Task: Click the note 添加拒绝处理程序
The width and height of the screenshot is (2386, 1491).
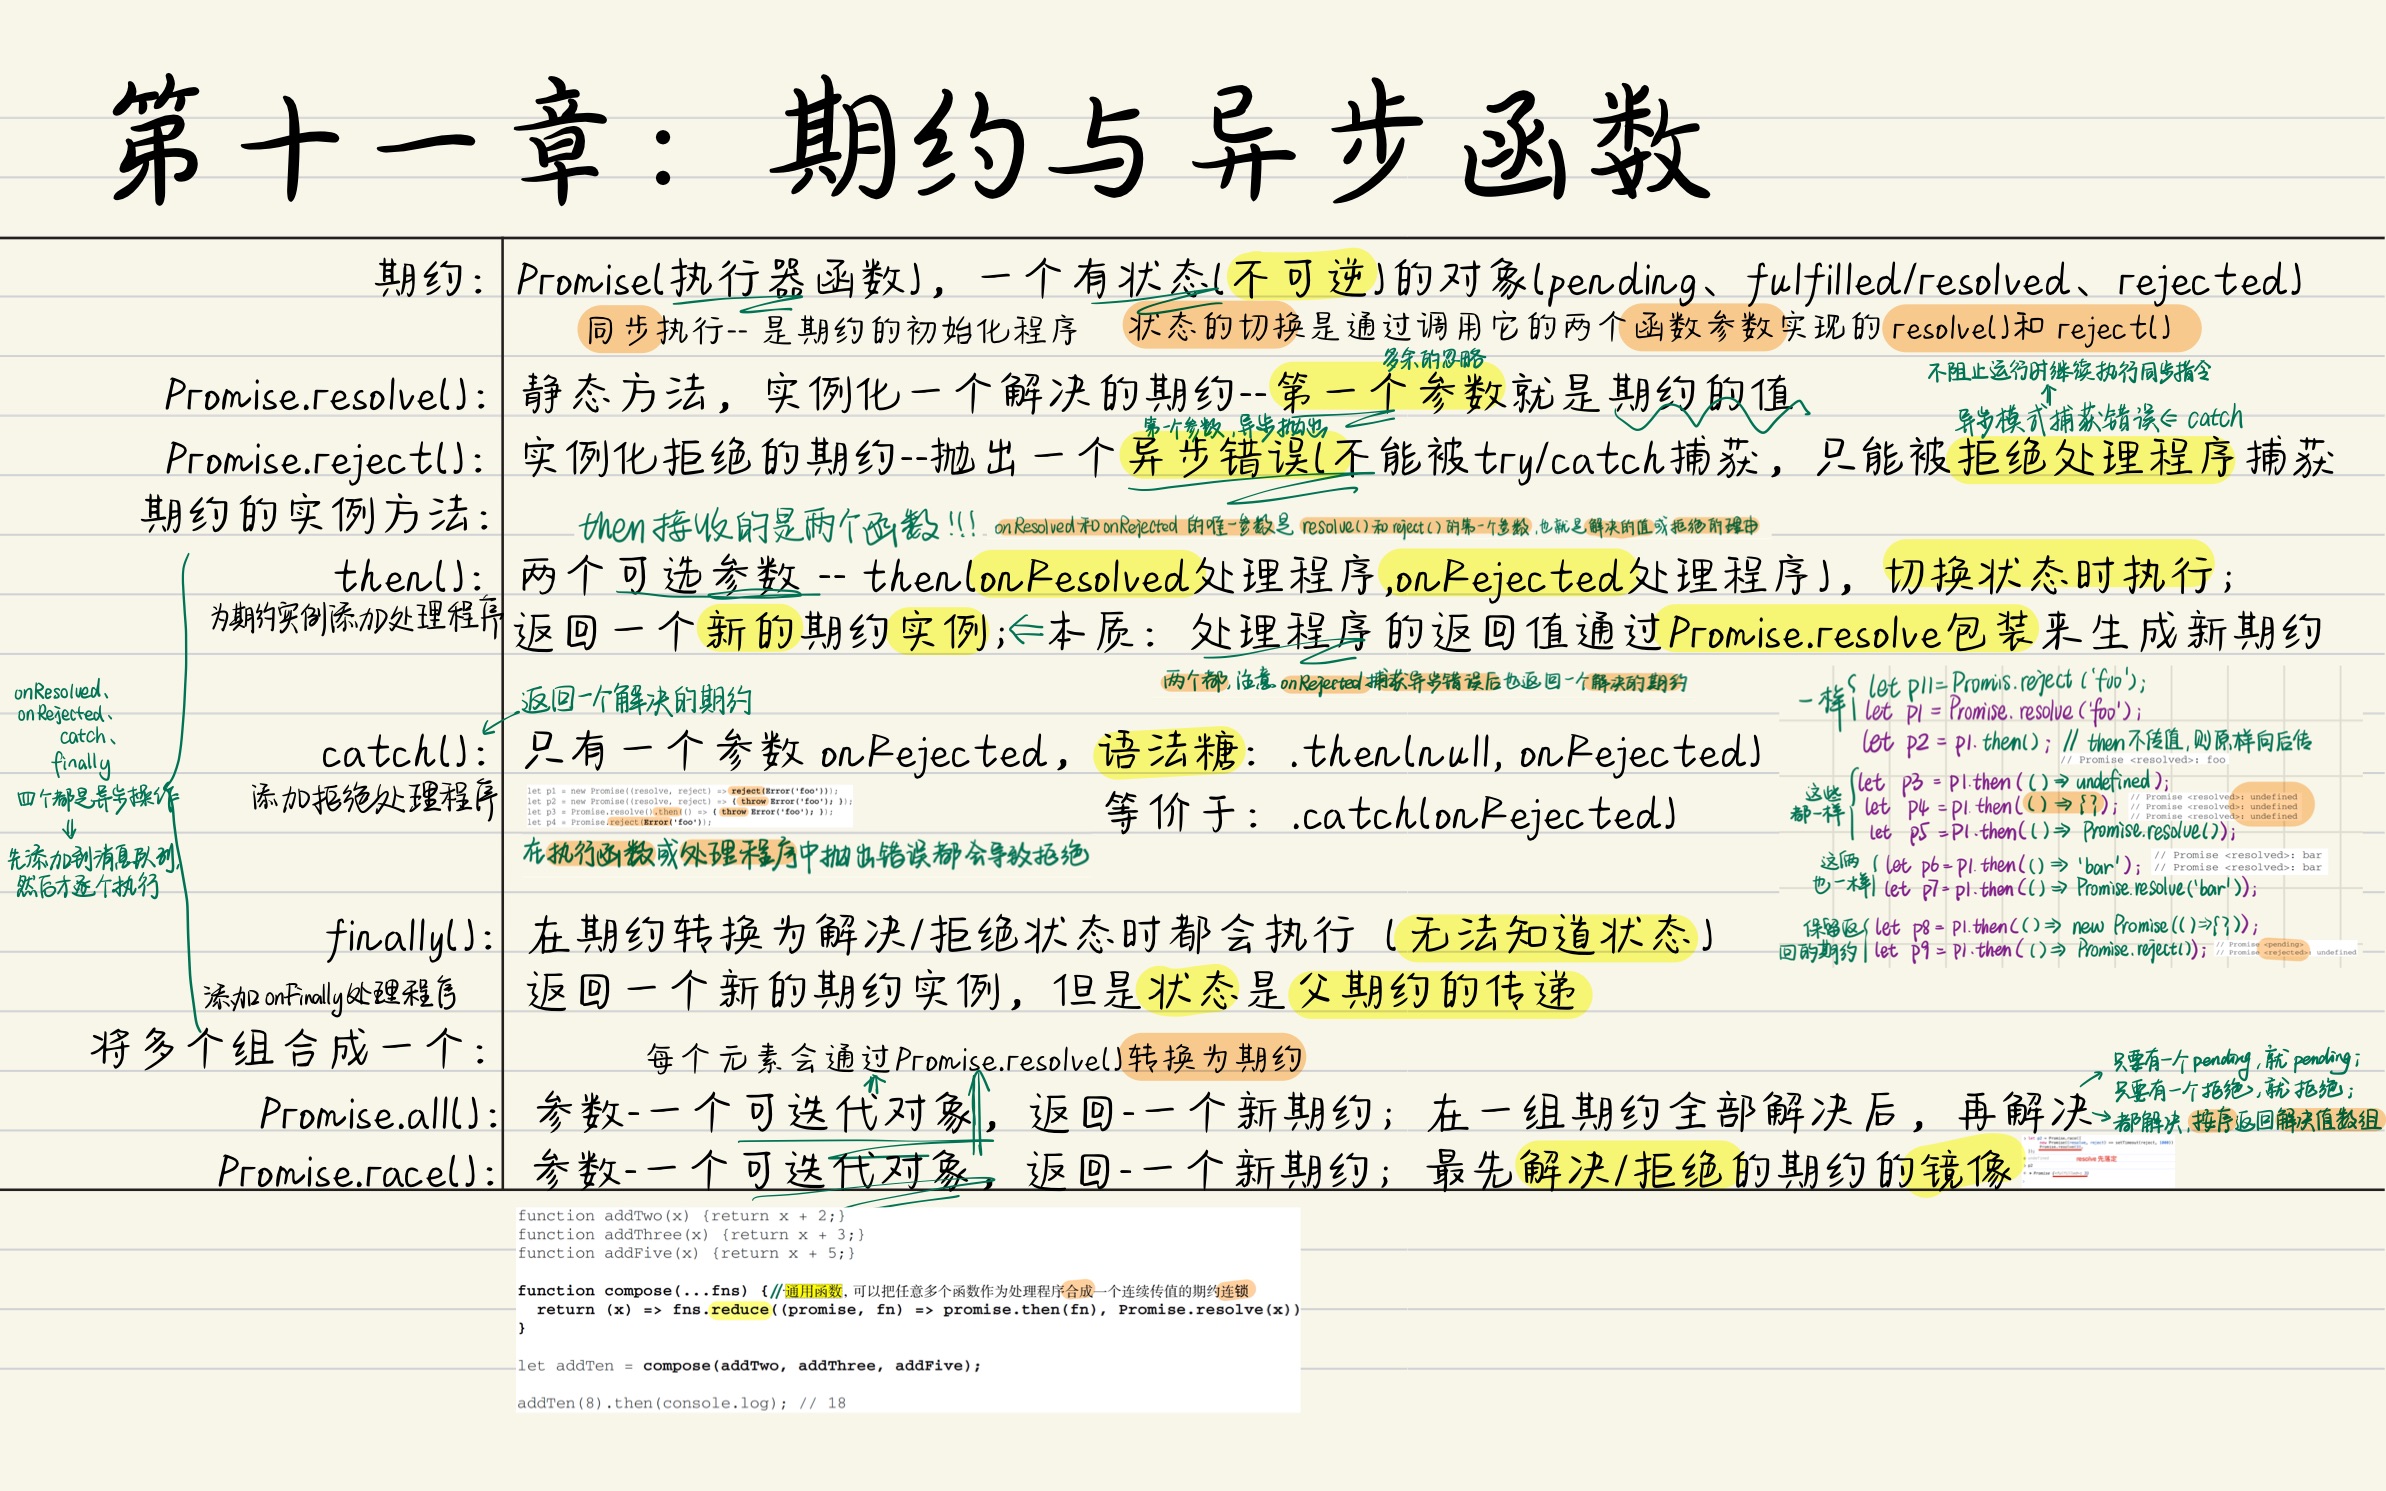Action: click(x=373, y=797)
